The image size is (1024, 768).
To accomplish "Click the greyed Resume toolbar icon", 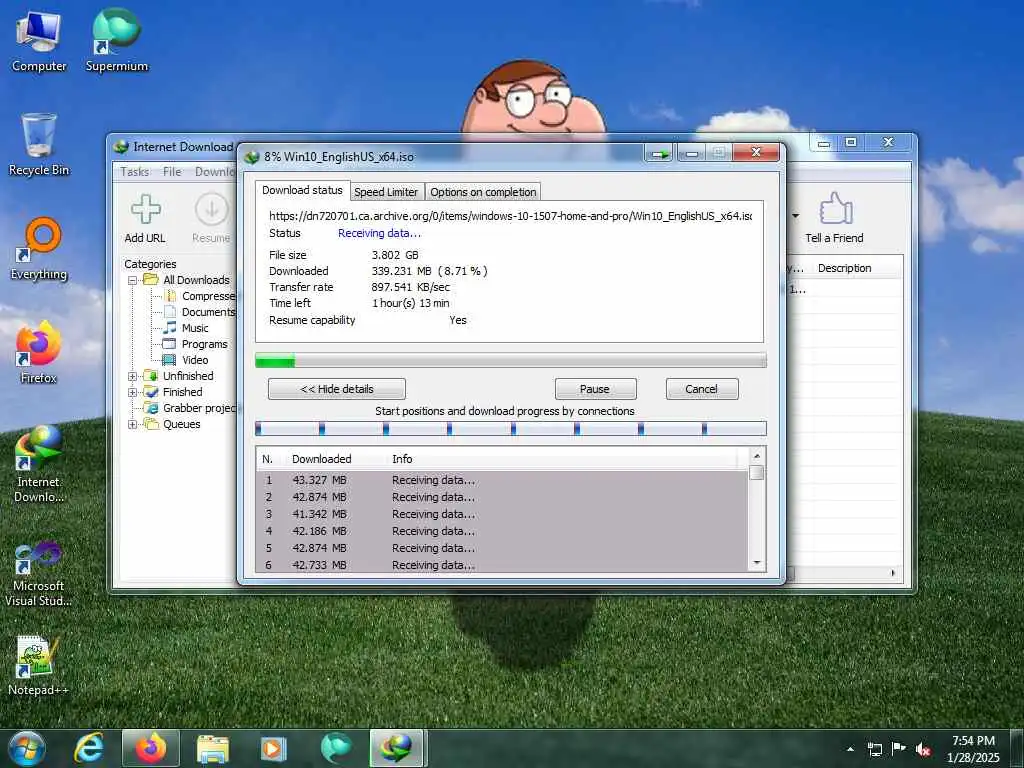I will 212,210.
